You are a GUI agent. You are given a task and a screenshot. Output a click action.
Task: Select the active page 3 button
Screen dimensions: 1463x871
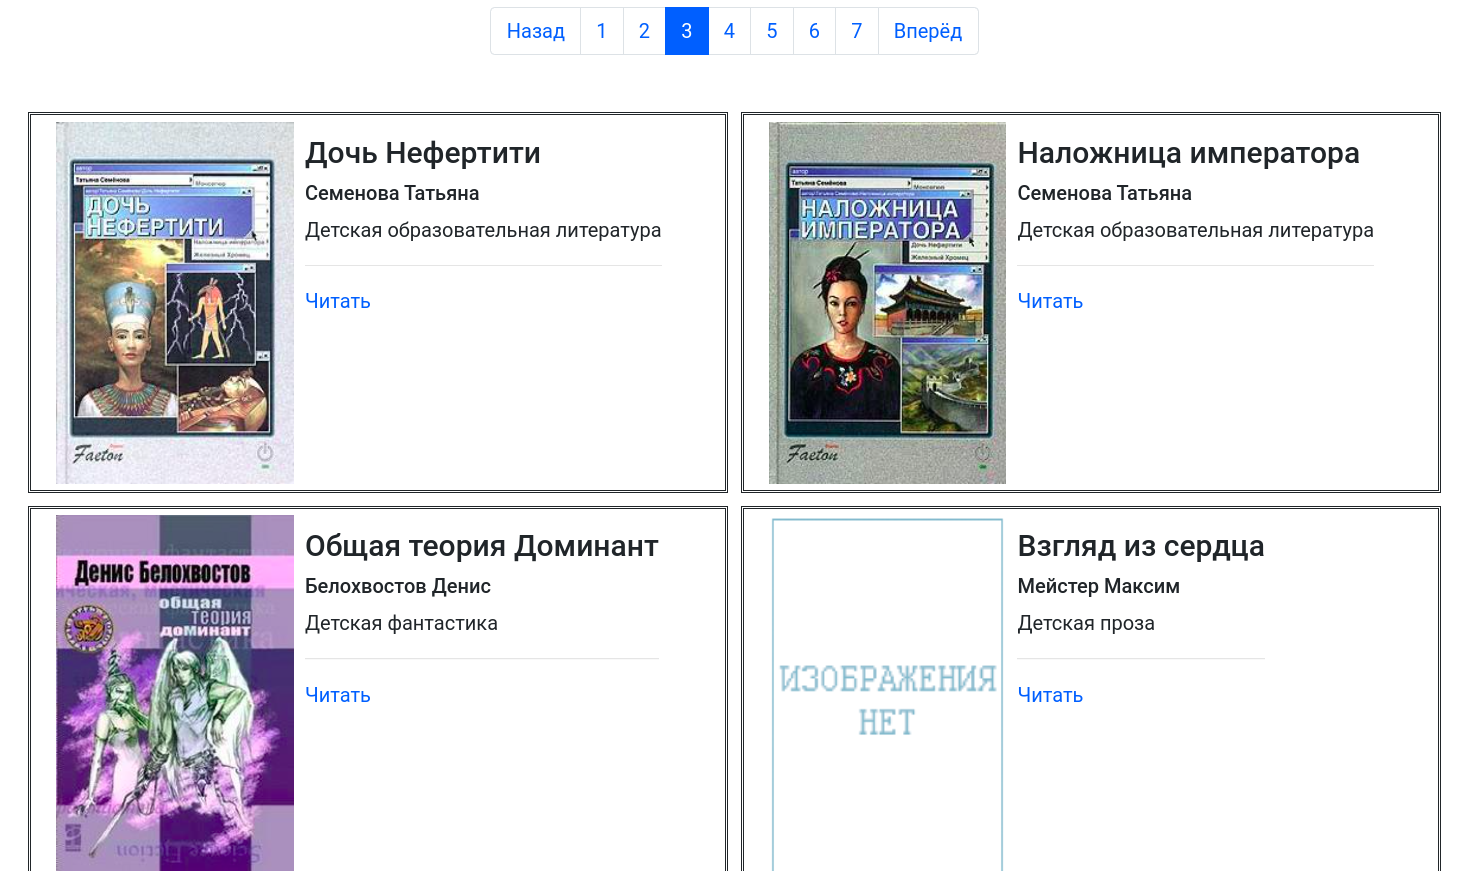[x=686, y=31]
